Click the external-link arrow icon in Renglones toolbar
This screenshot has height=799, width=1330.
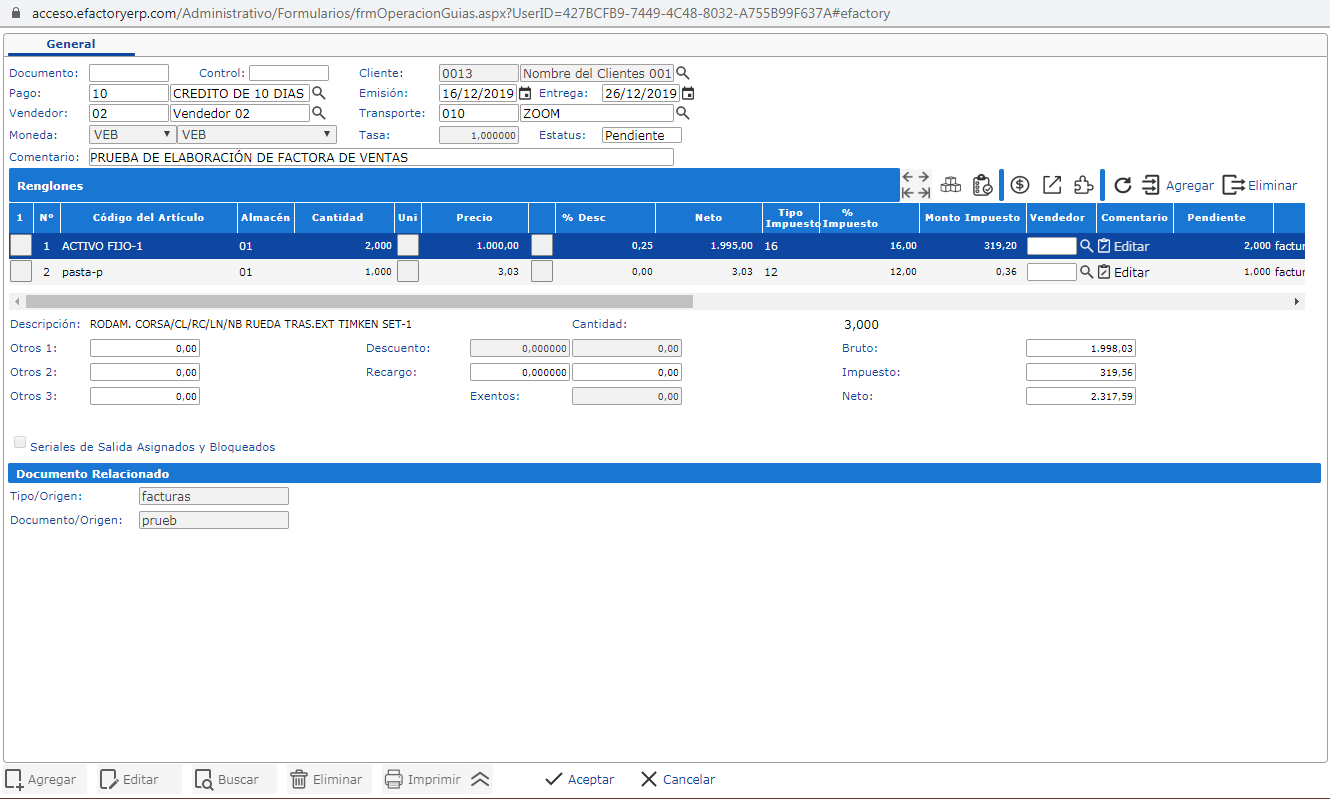[1052, 185]
